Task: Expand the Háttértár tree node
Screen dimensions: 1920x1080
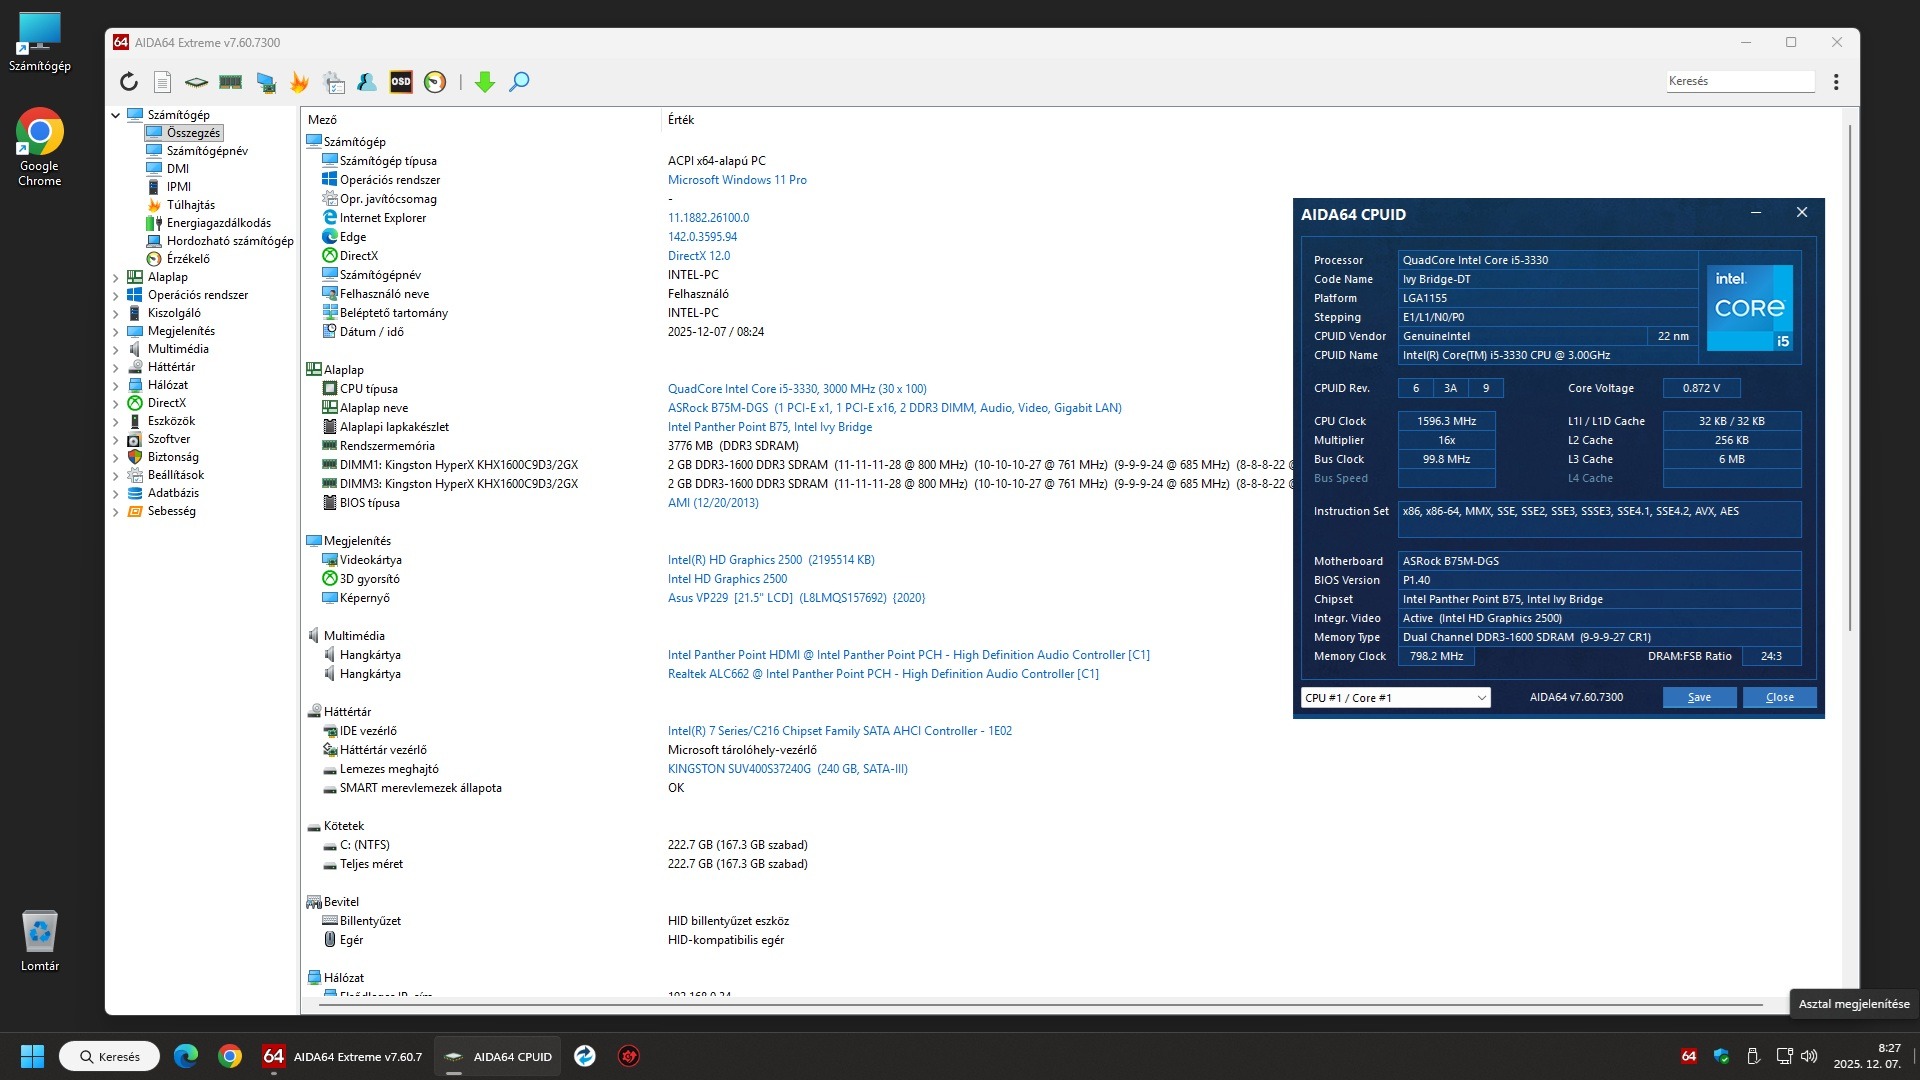Action: coord(115,368)
